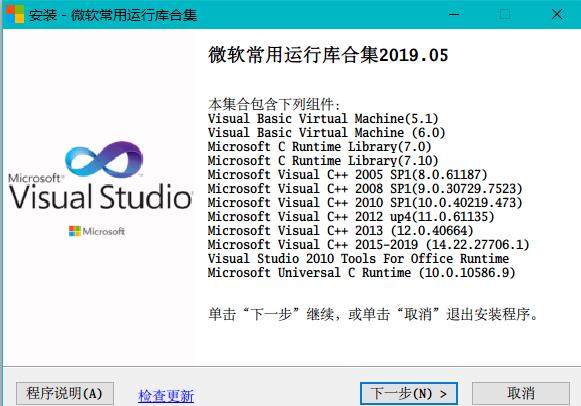The height and width of the screenshot is (406, 581).
Task: Click the Visual Studio infinity logo
Action: point(104,160)
